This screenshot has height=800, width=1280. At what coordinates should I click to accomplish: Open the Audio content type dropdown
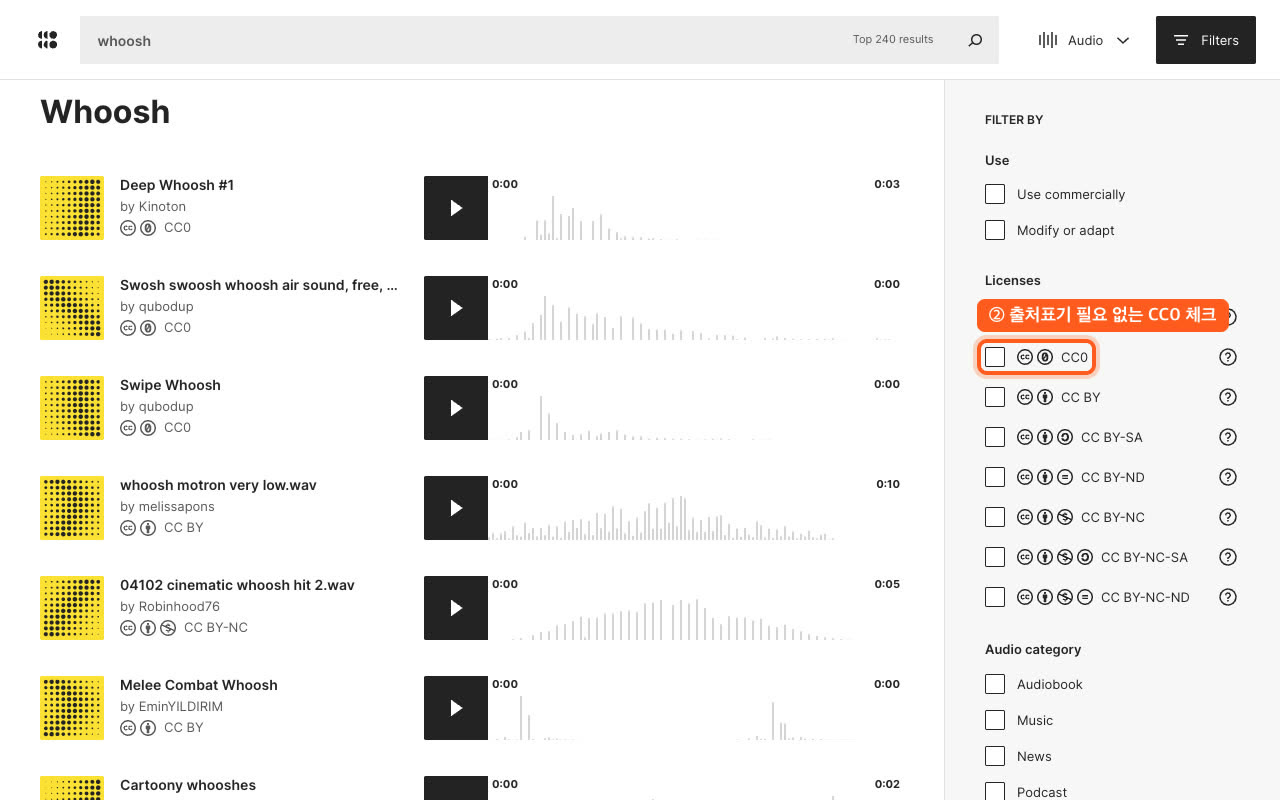(1084, 40)
